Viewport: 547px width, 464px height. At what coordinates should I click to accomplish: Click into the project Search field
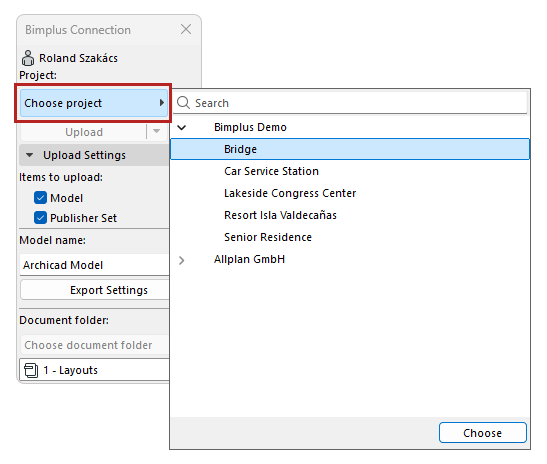coord(351,103)
